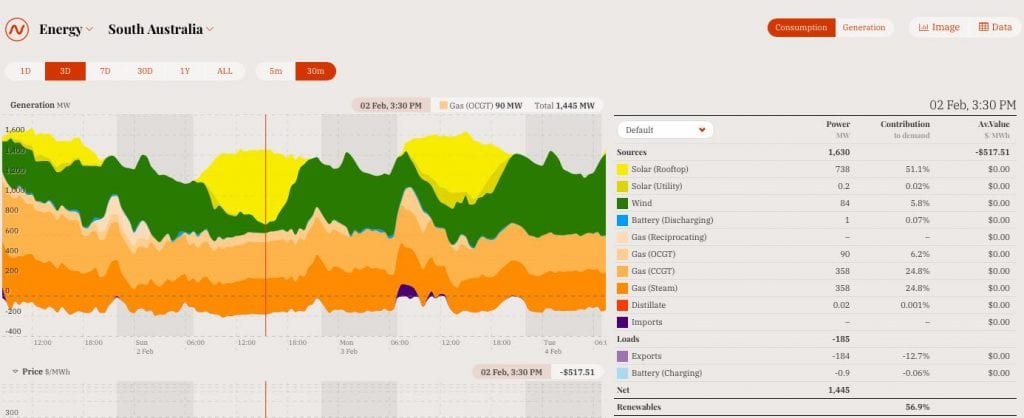Open the Default grouping dropdown
The height and width of the screenshot is (418, 1024).
(665, 129)
